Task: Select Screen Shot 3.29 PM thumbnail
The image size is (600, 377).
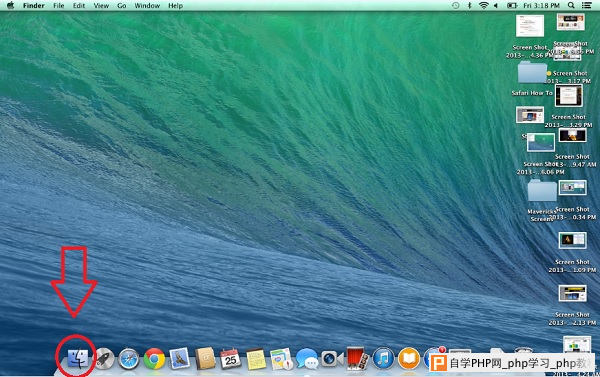Action: point(569,95)
